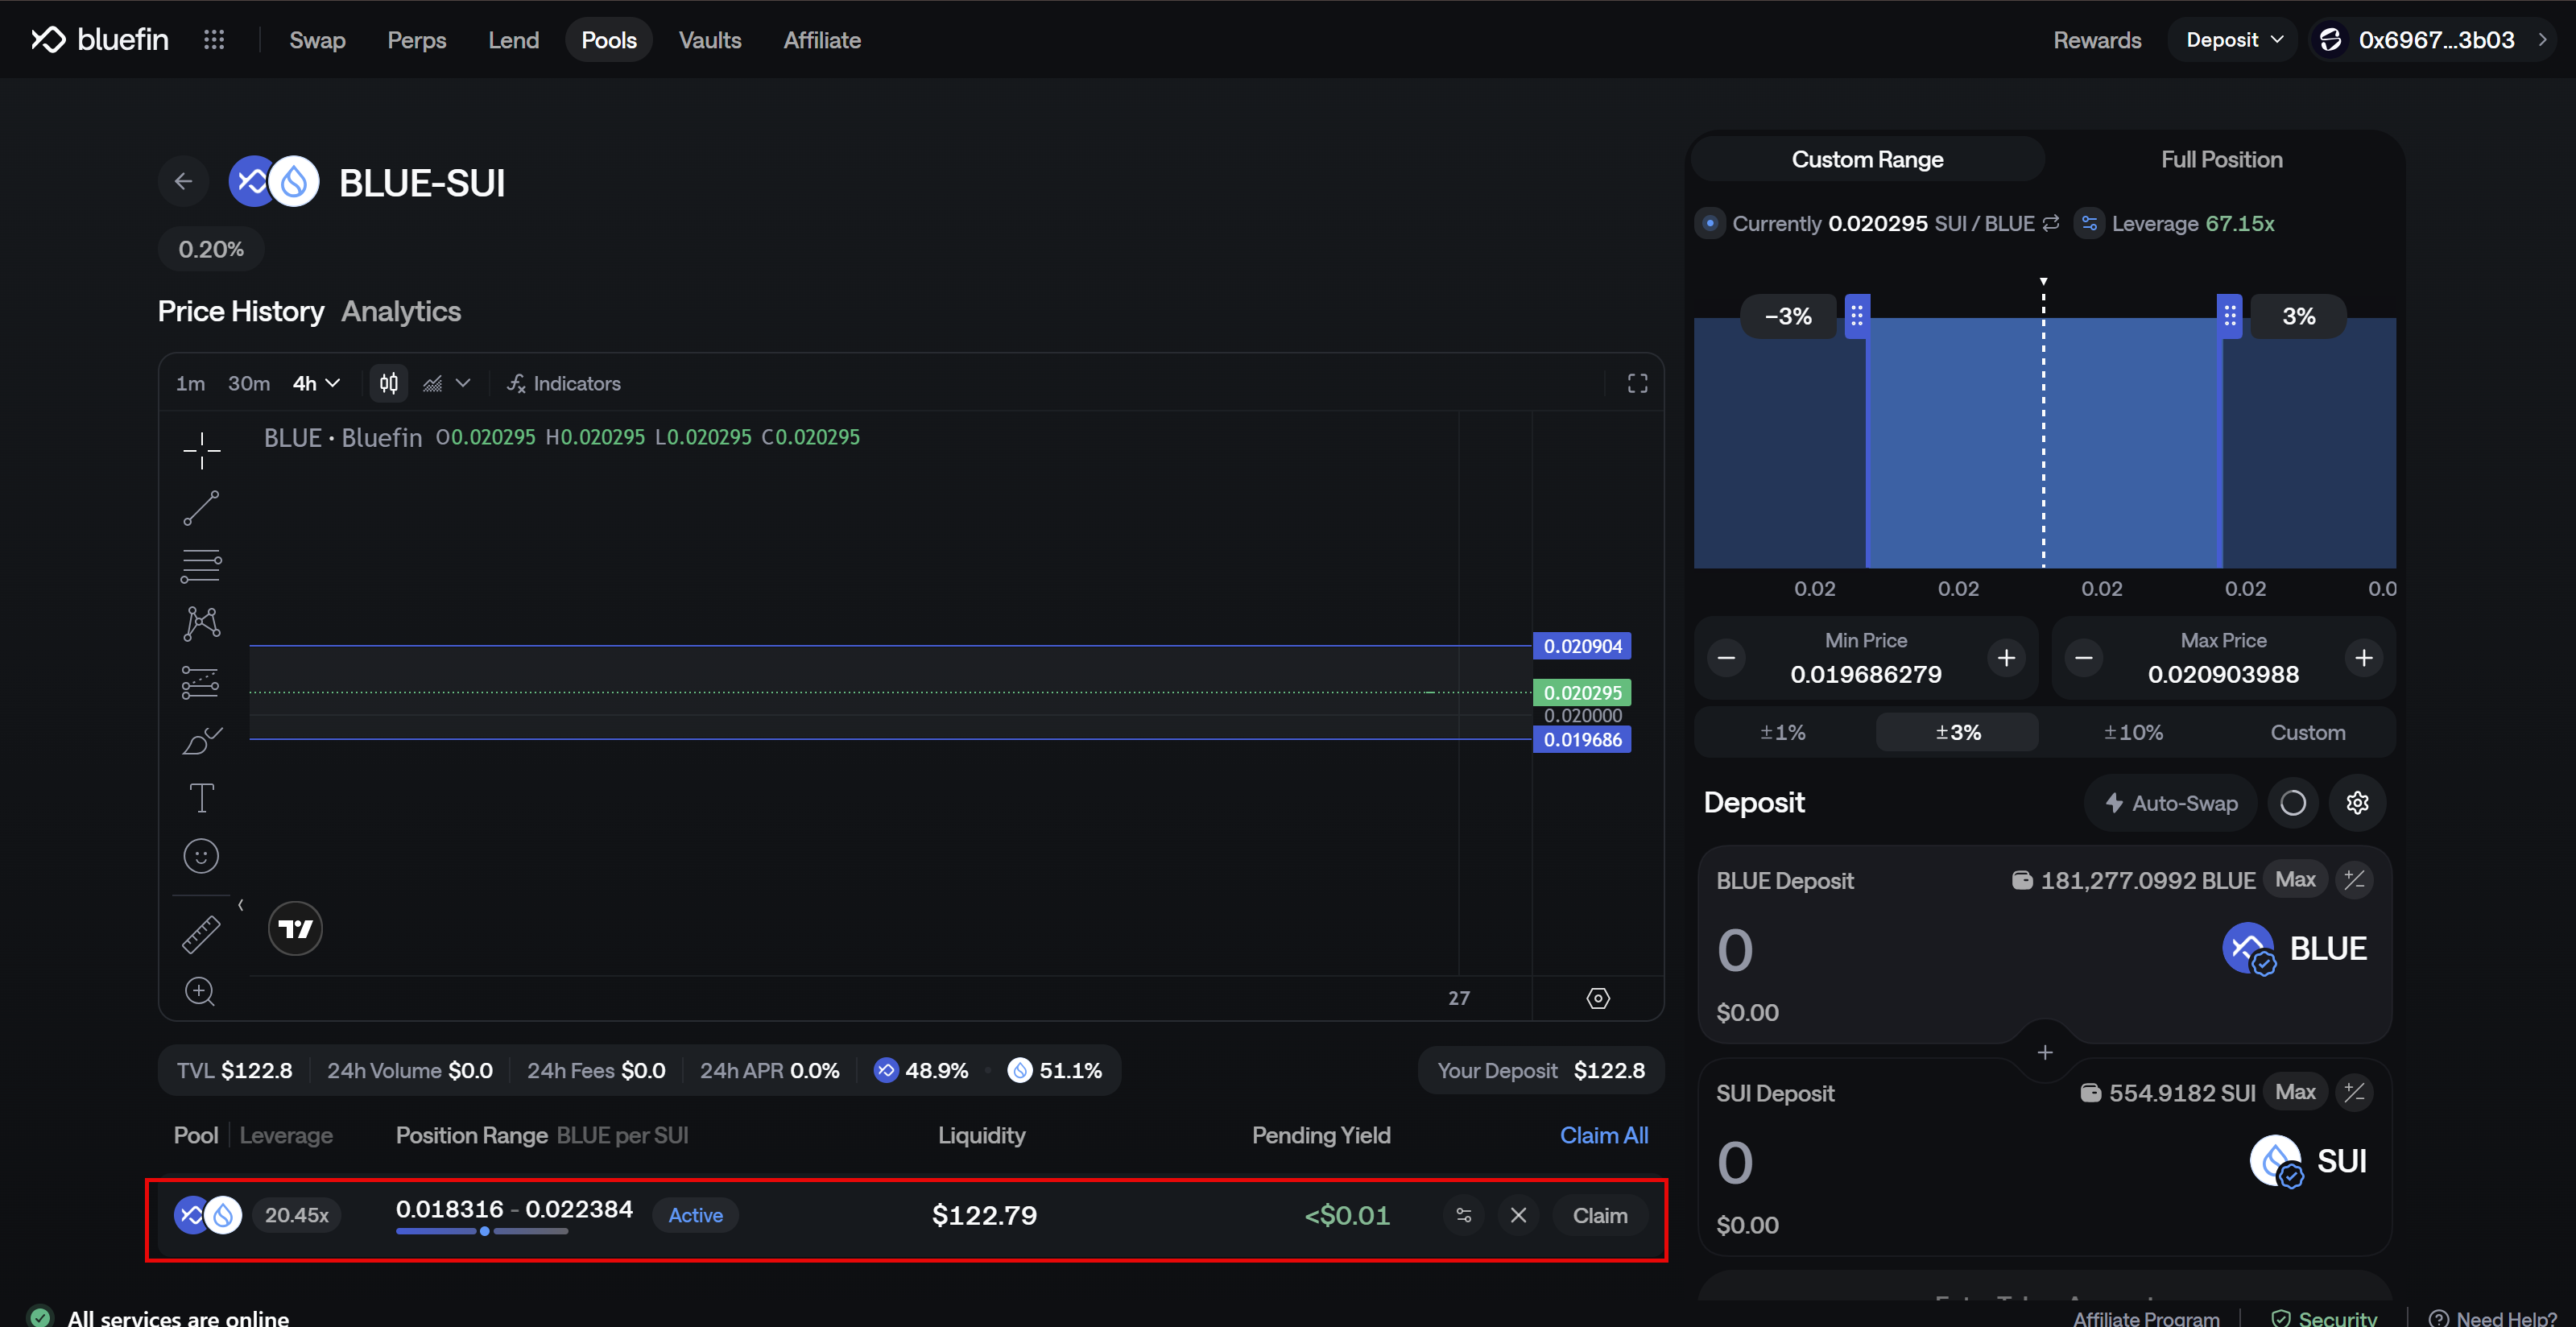Select the ±1% range preset
This screenshot has height=1327, width=2576.
pos(1782,732)
